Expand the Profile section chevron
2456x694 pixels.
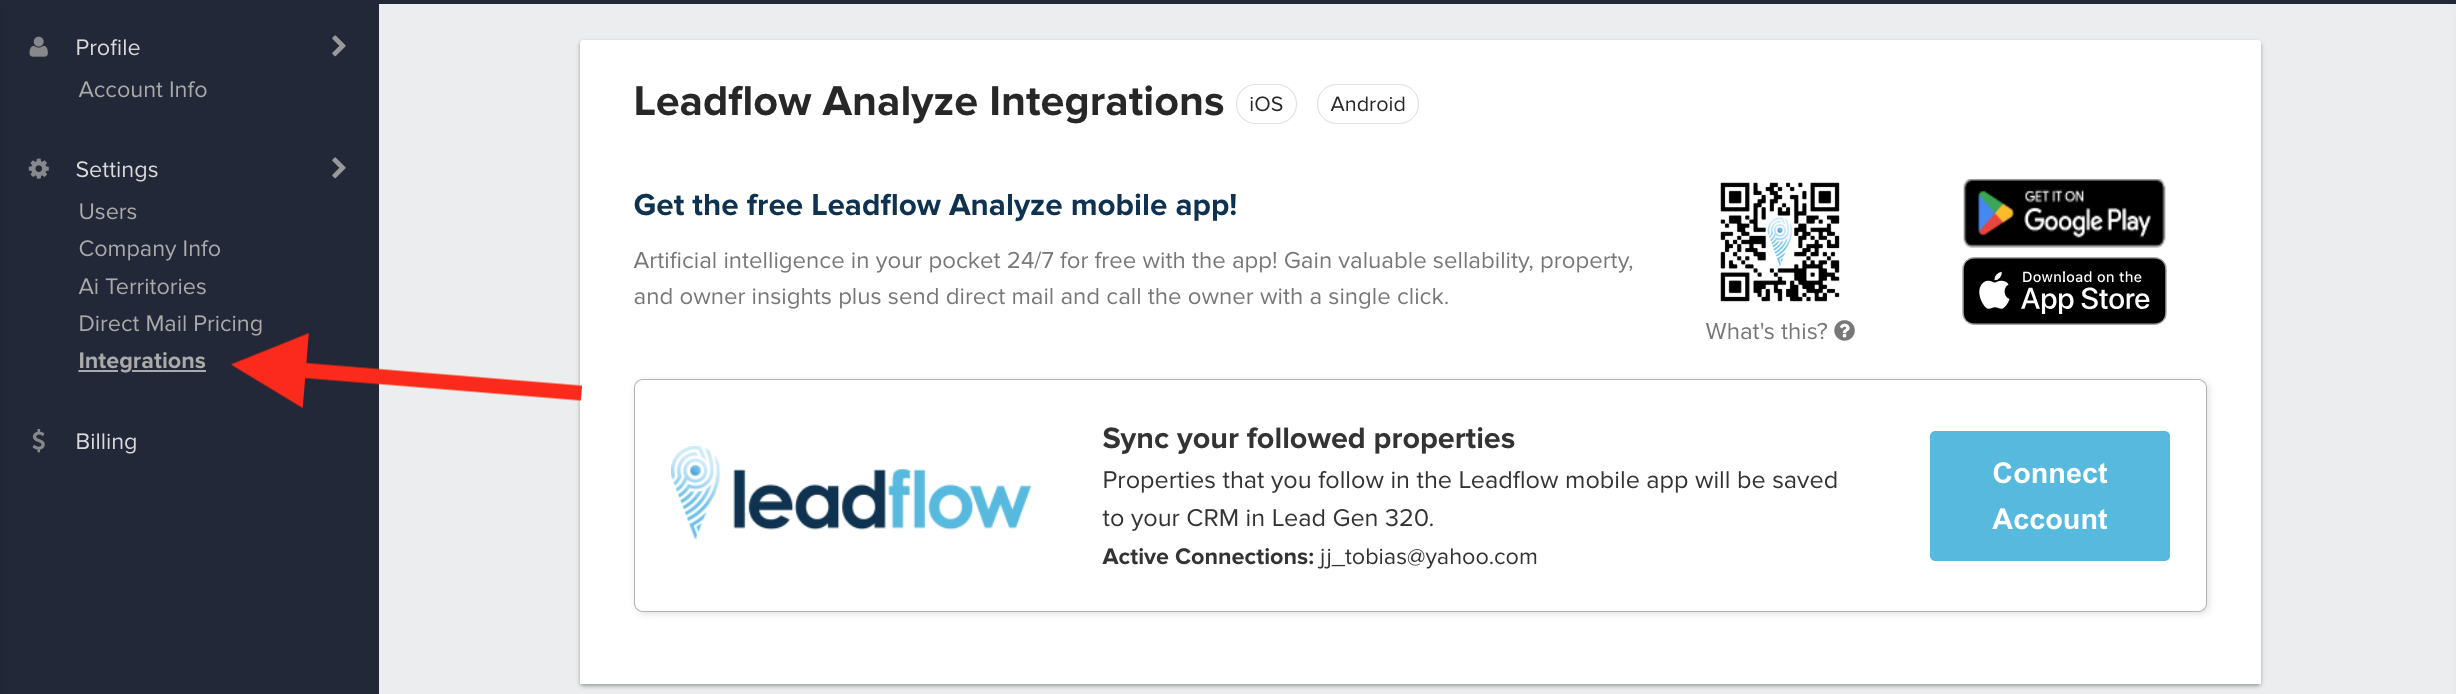339,46
